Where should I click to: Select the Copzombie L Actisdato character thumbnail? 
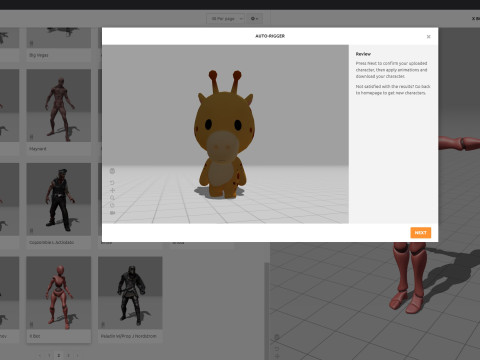pyautogui.click(x=59, y=199)
